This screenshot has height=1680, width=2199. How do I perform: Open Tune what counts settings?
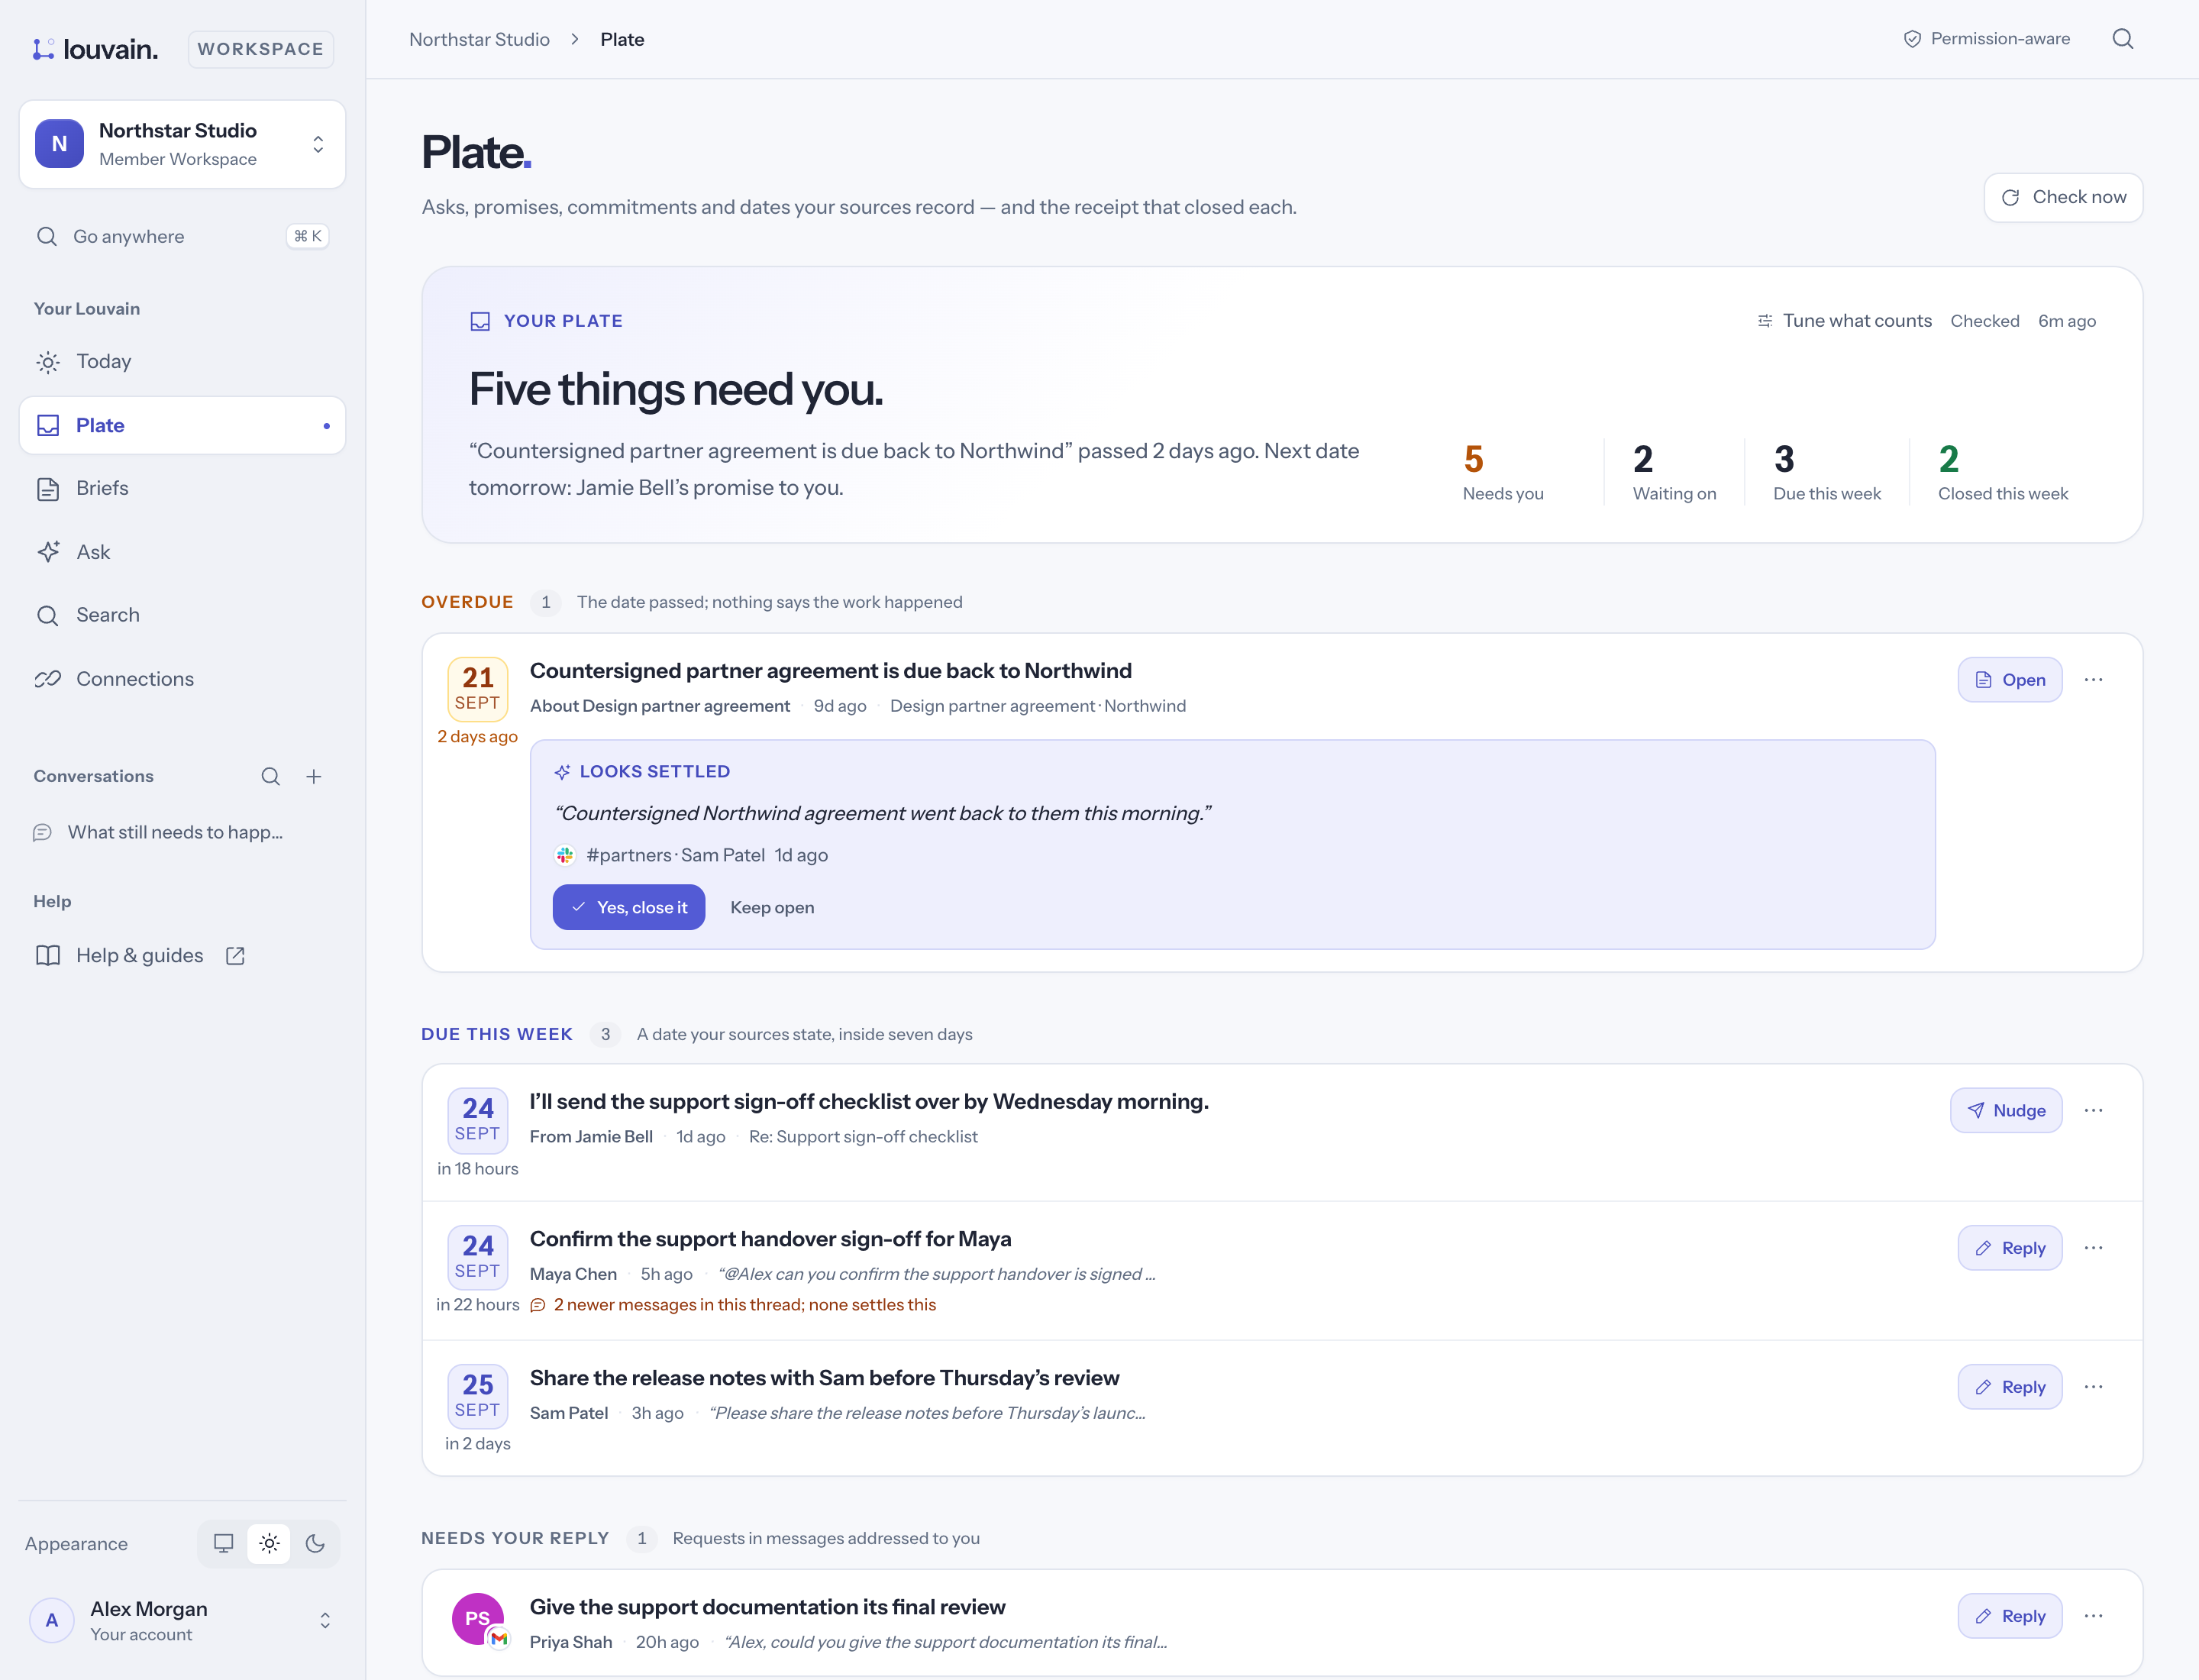click(1844, 321)
